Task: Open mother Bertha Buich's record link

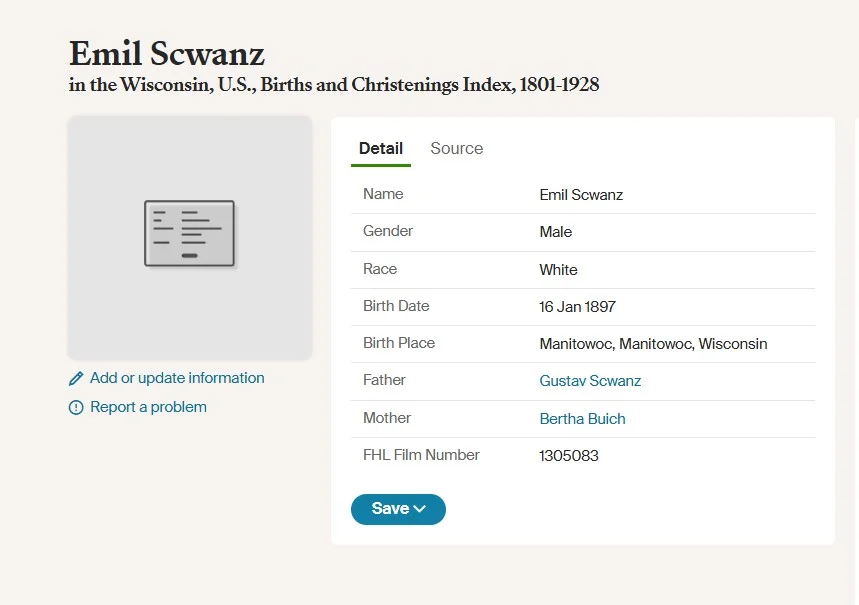Action: click(582, 419)
